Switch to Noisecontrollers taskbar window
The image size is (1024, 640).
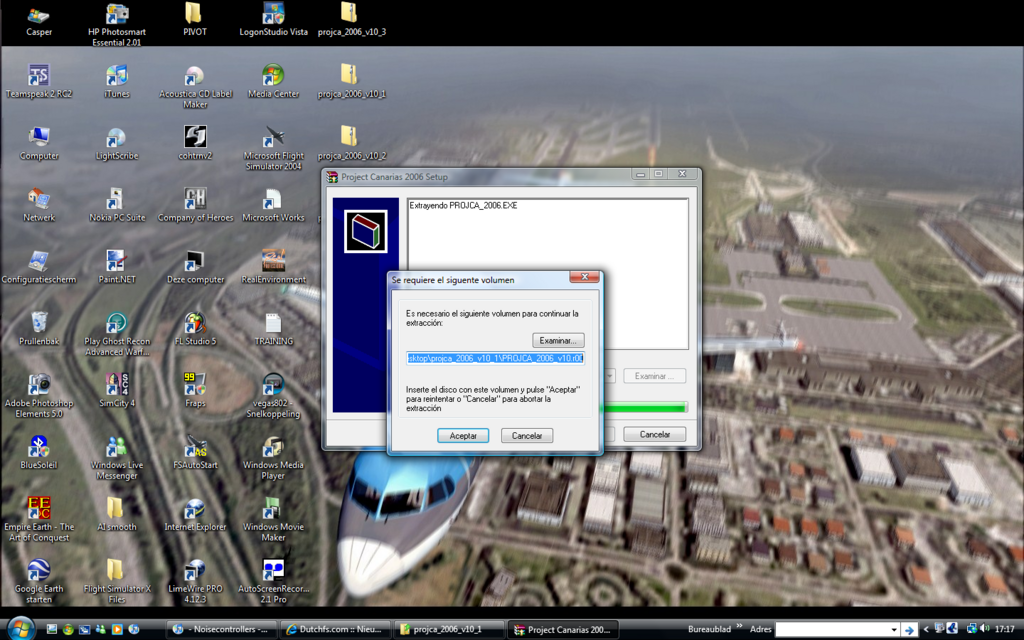click(222, 630)
